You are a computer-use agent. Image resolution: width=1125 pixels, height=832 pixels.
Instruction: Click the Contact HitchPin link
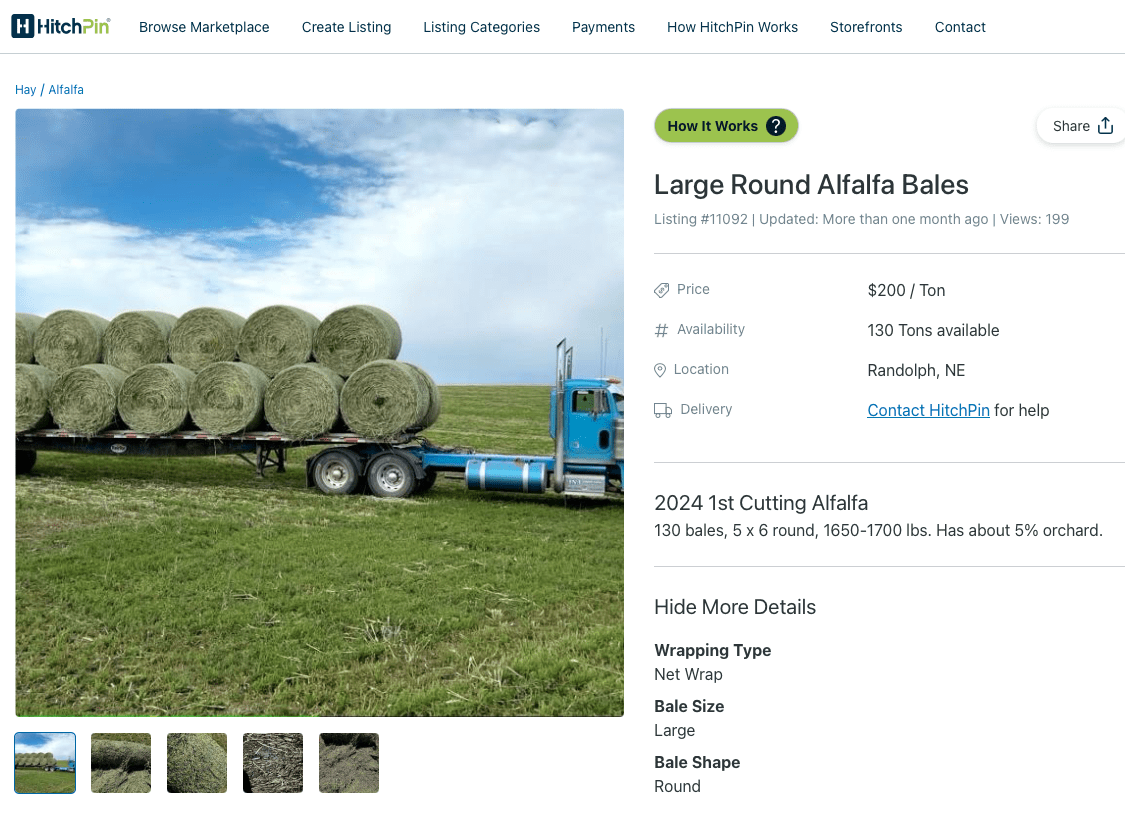click(x=928, y=410)
